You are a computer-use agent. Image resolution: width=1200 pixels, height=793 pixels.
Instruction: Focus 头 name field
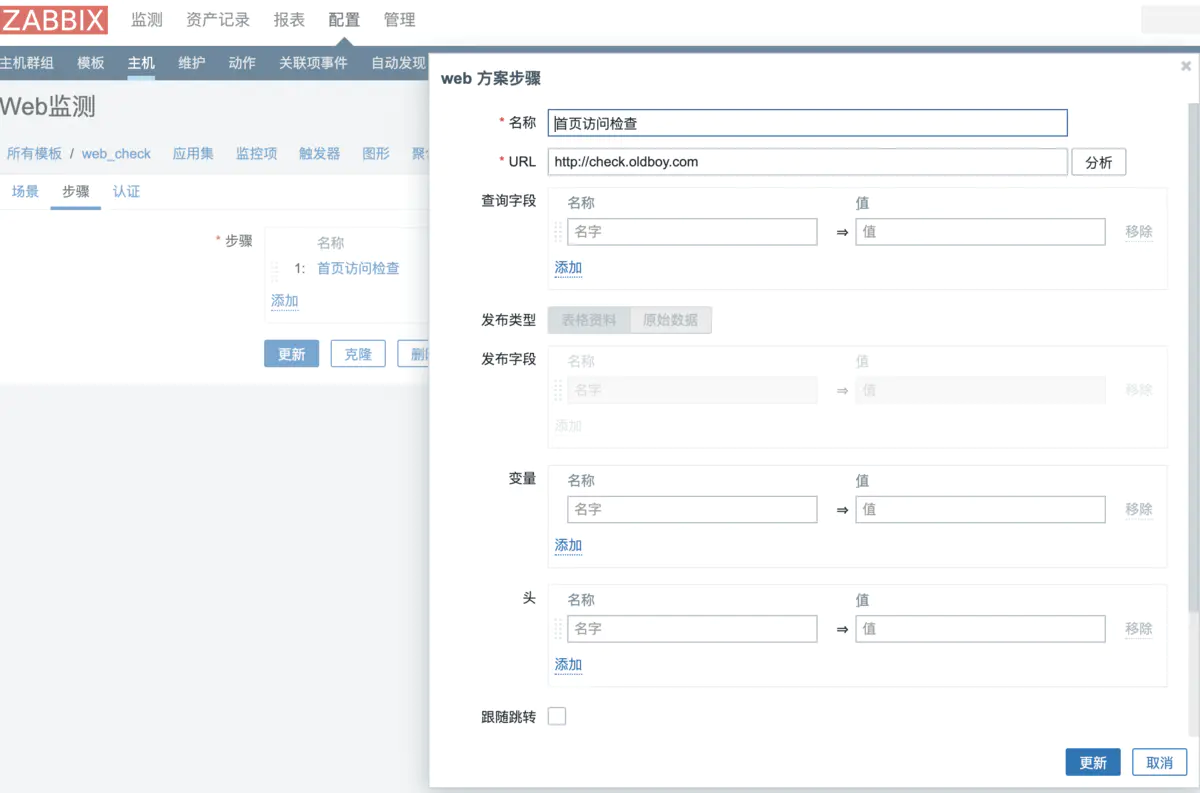pos(692,629)
